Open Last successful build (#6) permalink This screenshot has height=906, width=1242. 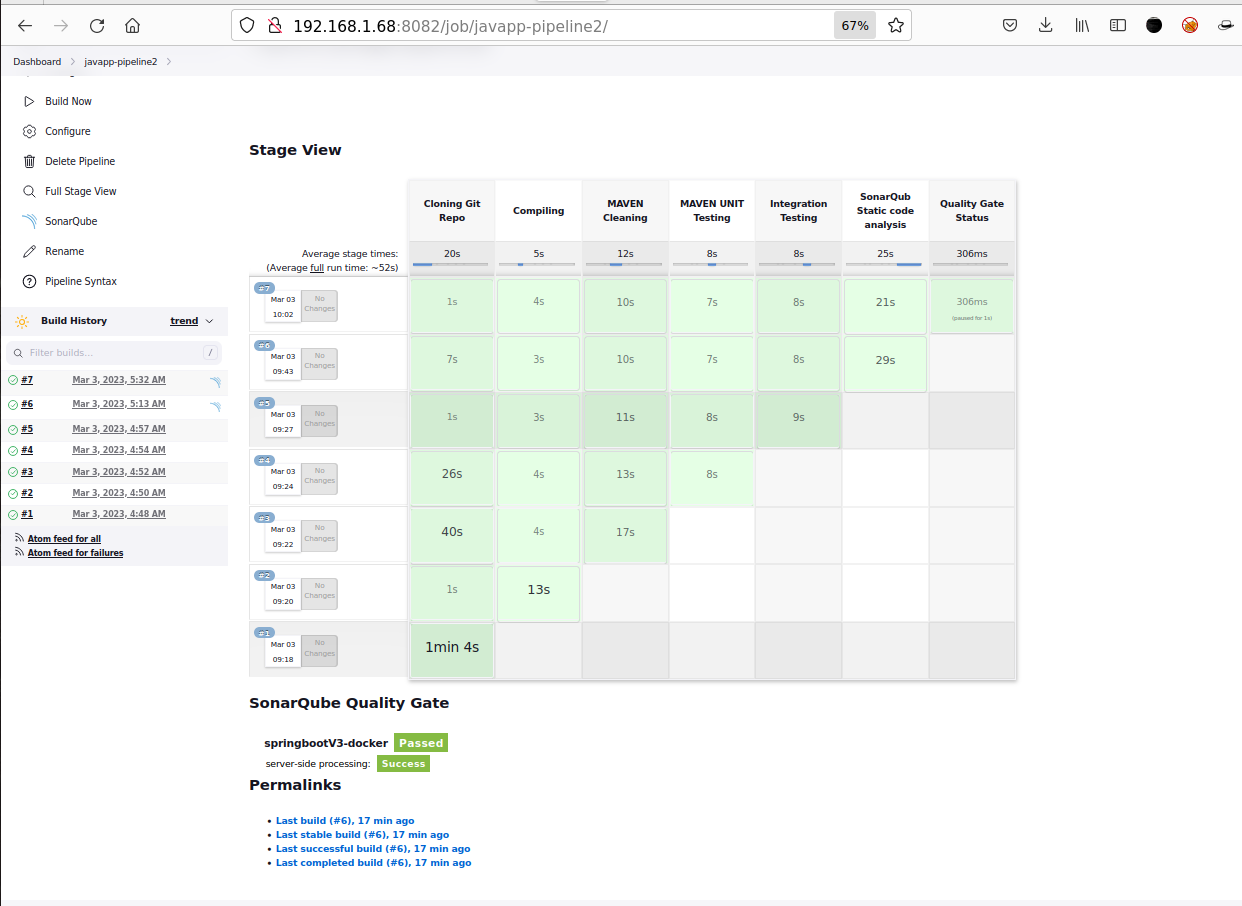tap(373, 848)
